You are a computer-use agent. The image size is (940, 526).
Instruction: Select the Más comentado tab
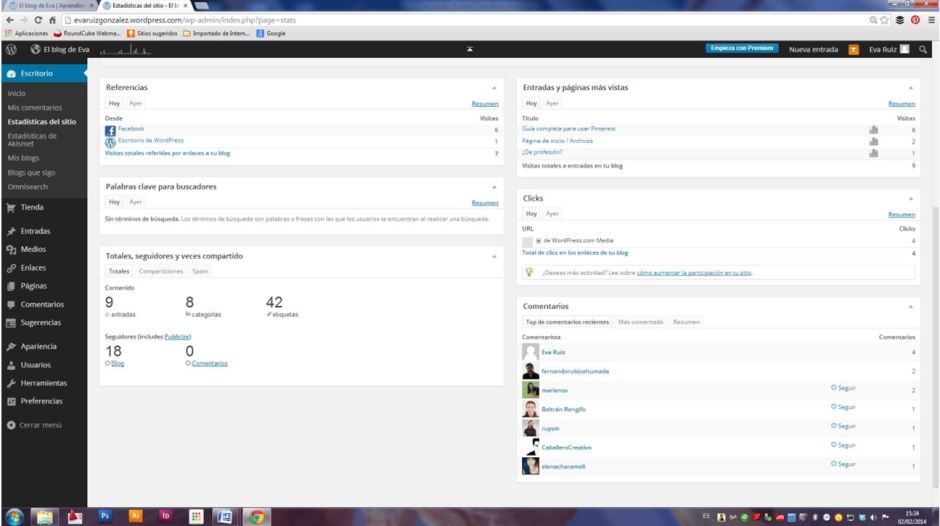(640, 322)
